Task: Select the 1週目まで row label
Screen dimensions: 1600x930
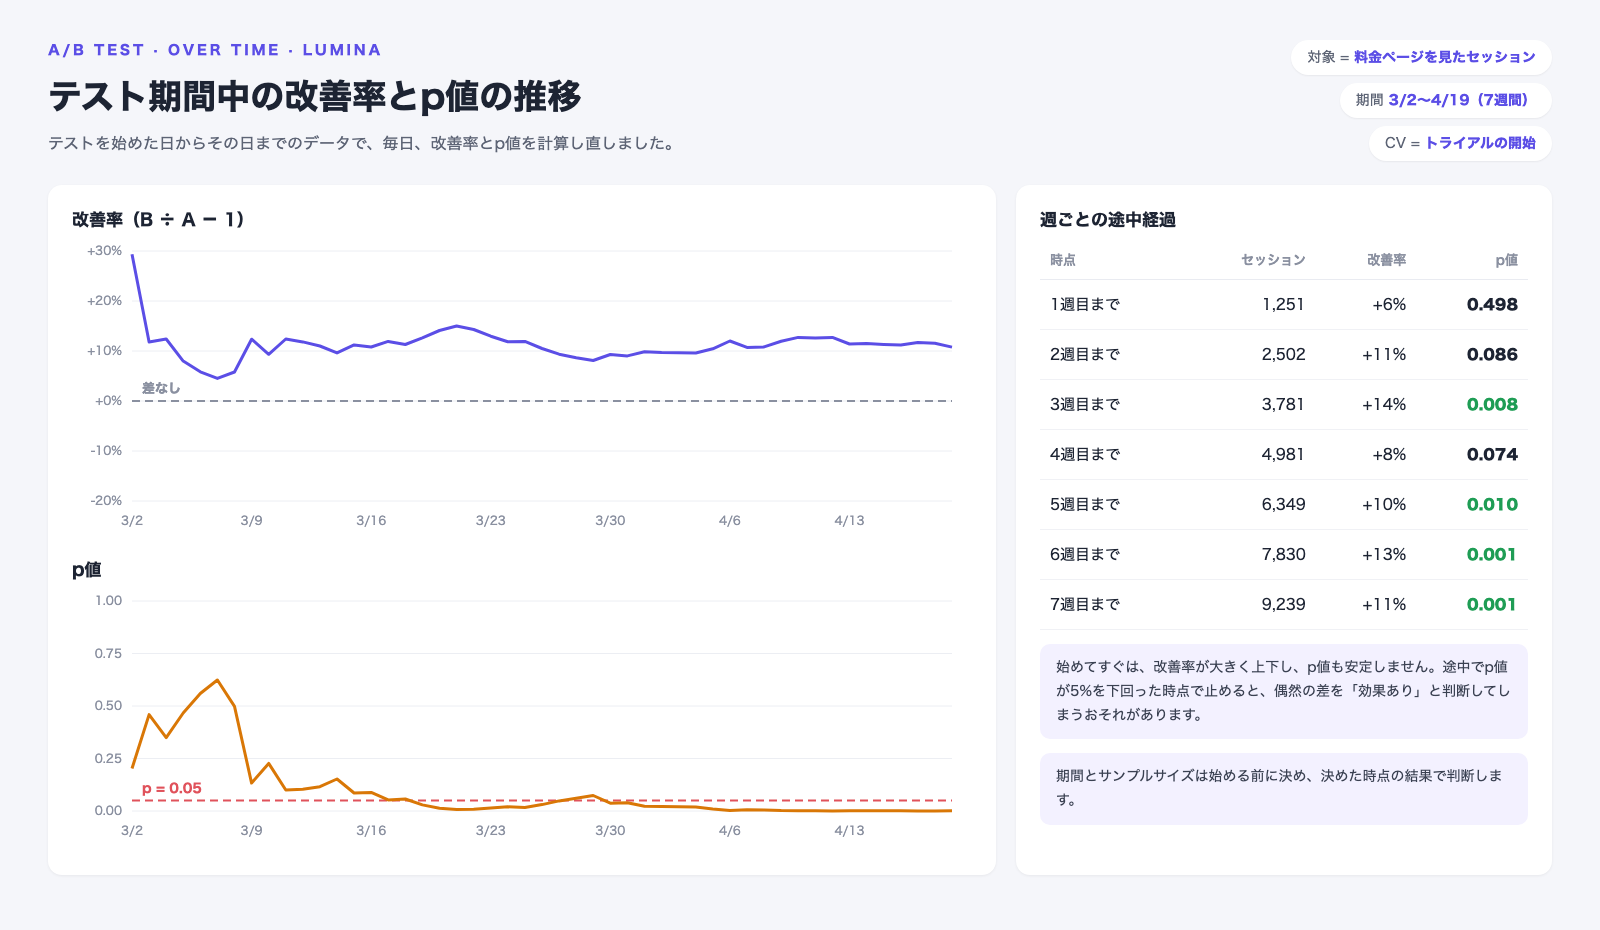Action: click(x=1085, y=304)
